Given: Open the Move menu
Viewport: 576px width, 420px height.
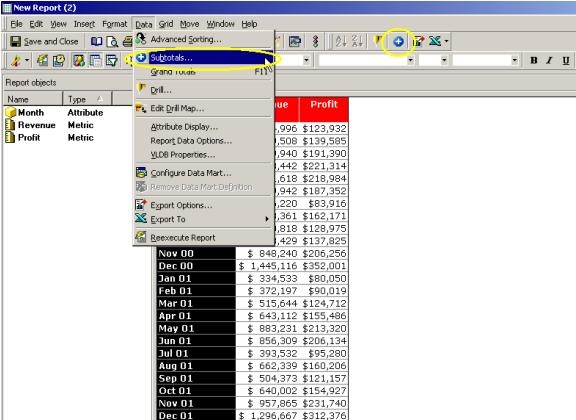Looking at the screenshot, I should pyautogui.click(x=189, y=24).
